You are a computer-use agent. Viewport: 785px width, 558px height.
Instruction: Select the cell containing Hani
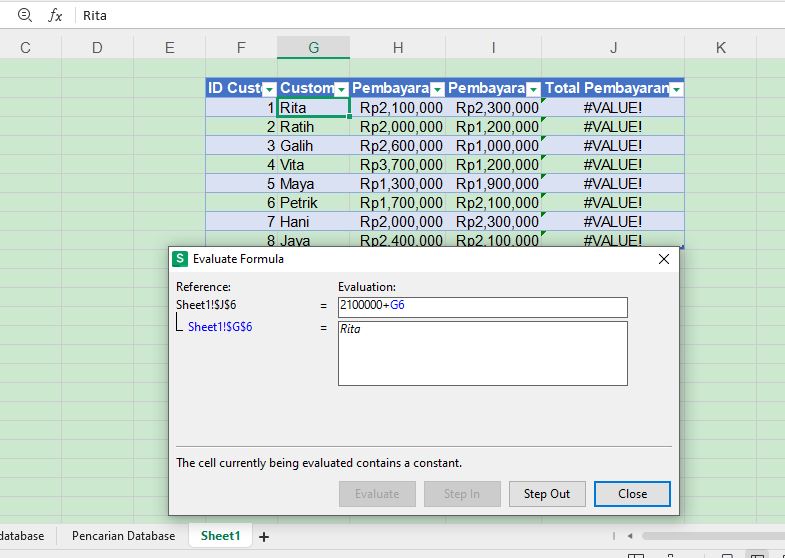click(313, 222)
